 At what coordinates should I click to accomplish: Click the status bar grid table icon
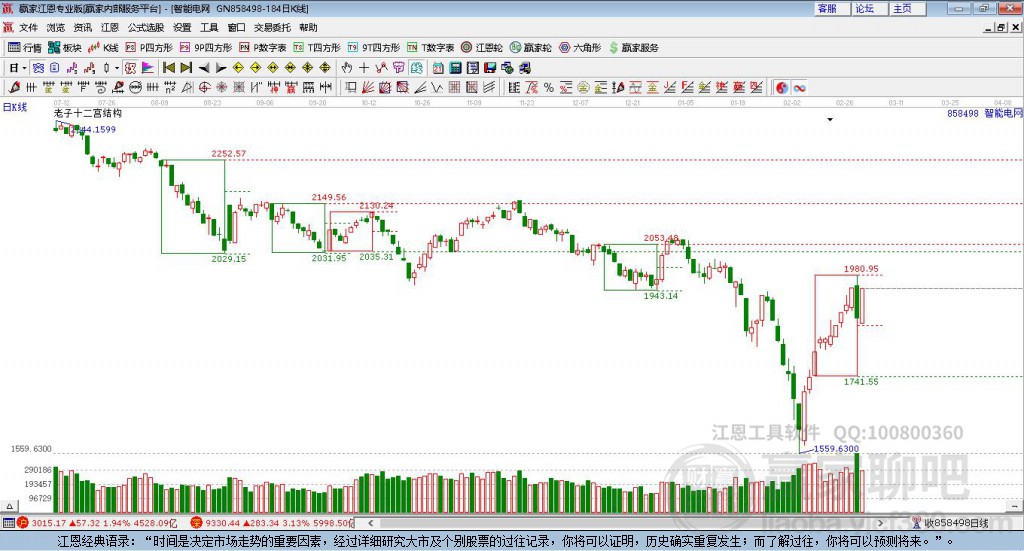pos(8,523)
